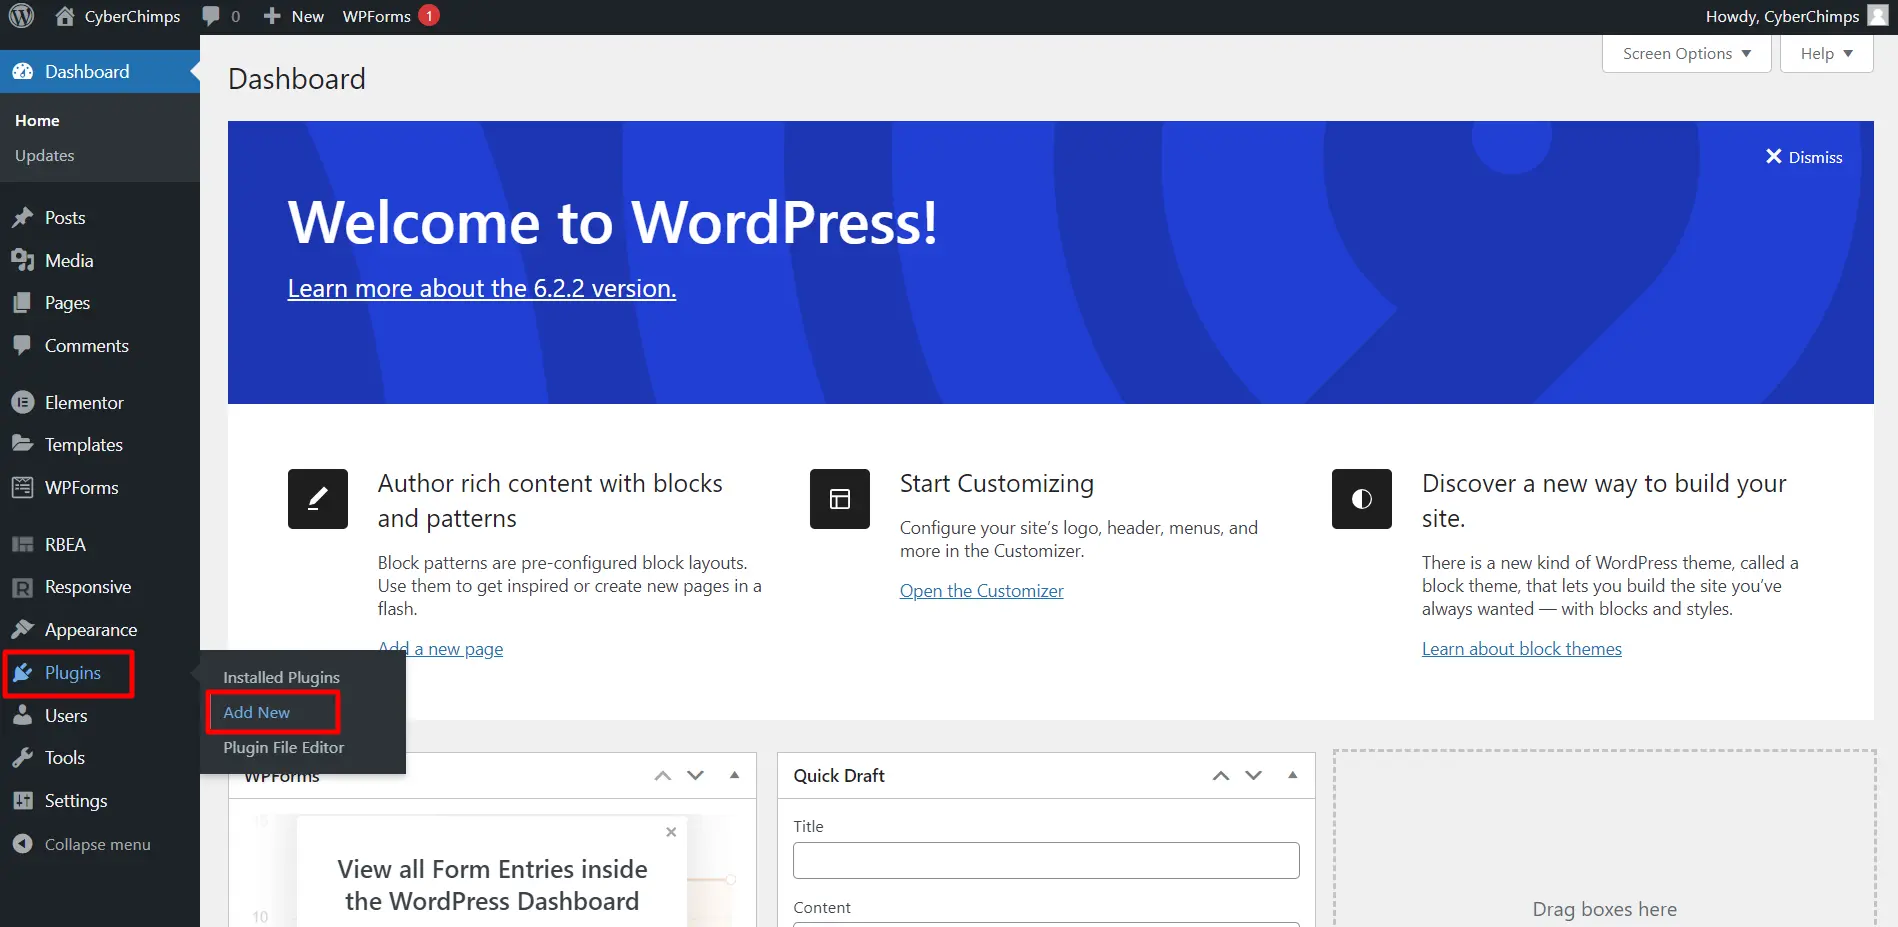1898x927 pixels.
Task: Select the Home submenu item
Action: [37, 120]
